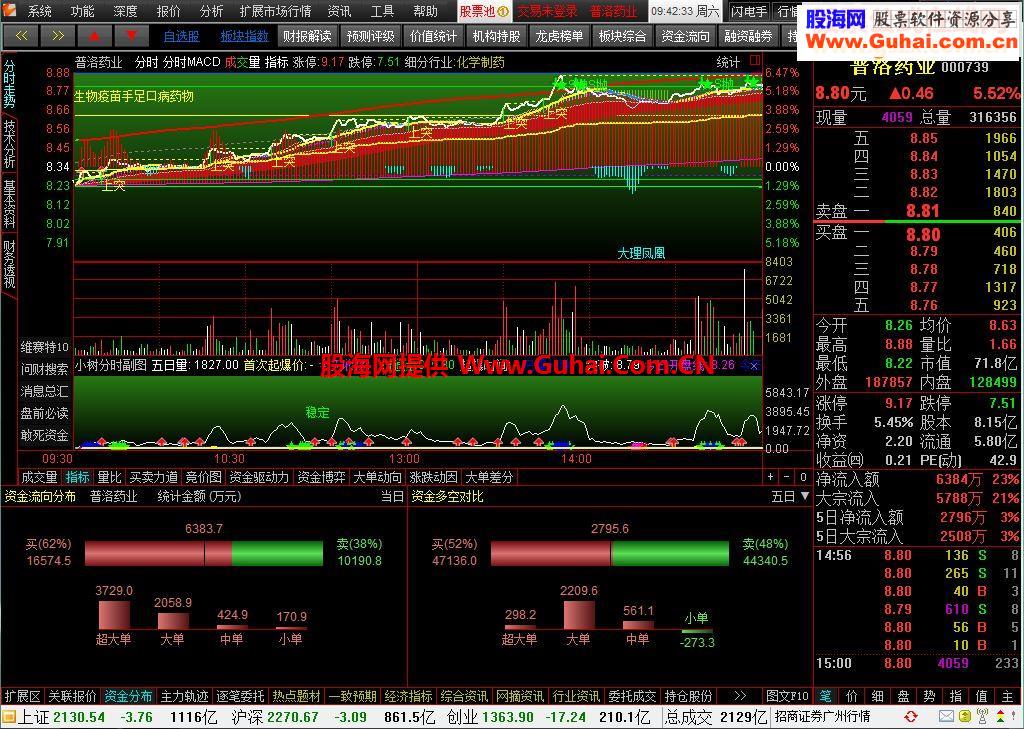Switch to the 热点题材 bottom tab
This screenshot has width=1024, height=729.
point(296,696)
